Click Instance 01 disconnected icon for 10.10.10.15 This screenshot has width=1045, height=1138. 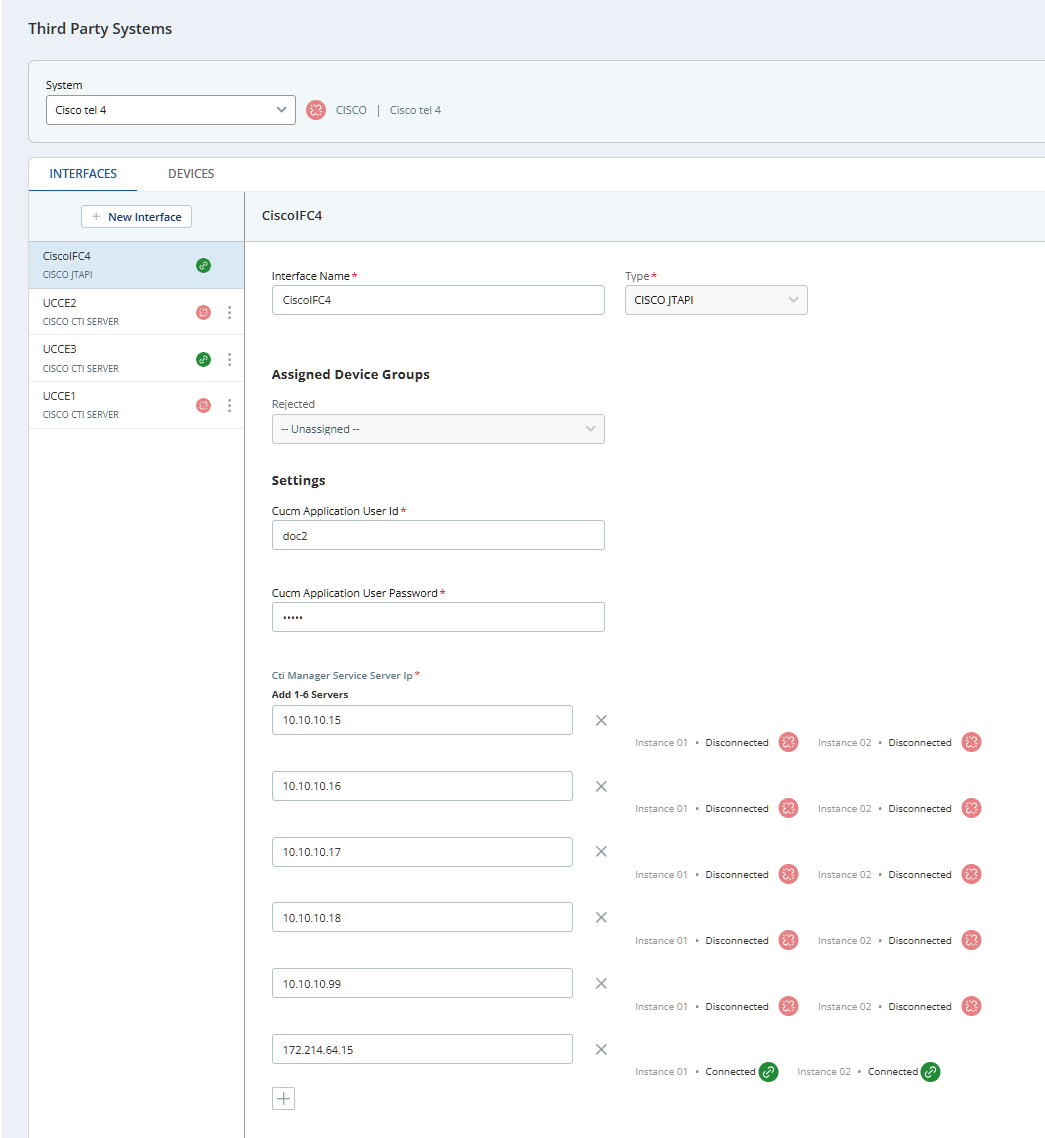coord(789,742)
